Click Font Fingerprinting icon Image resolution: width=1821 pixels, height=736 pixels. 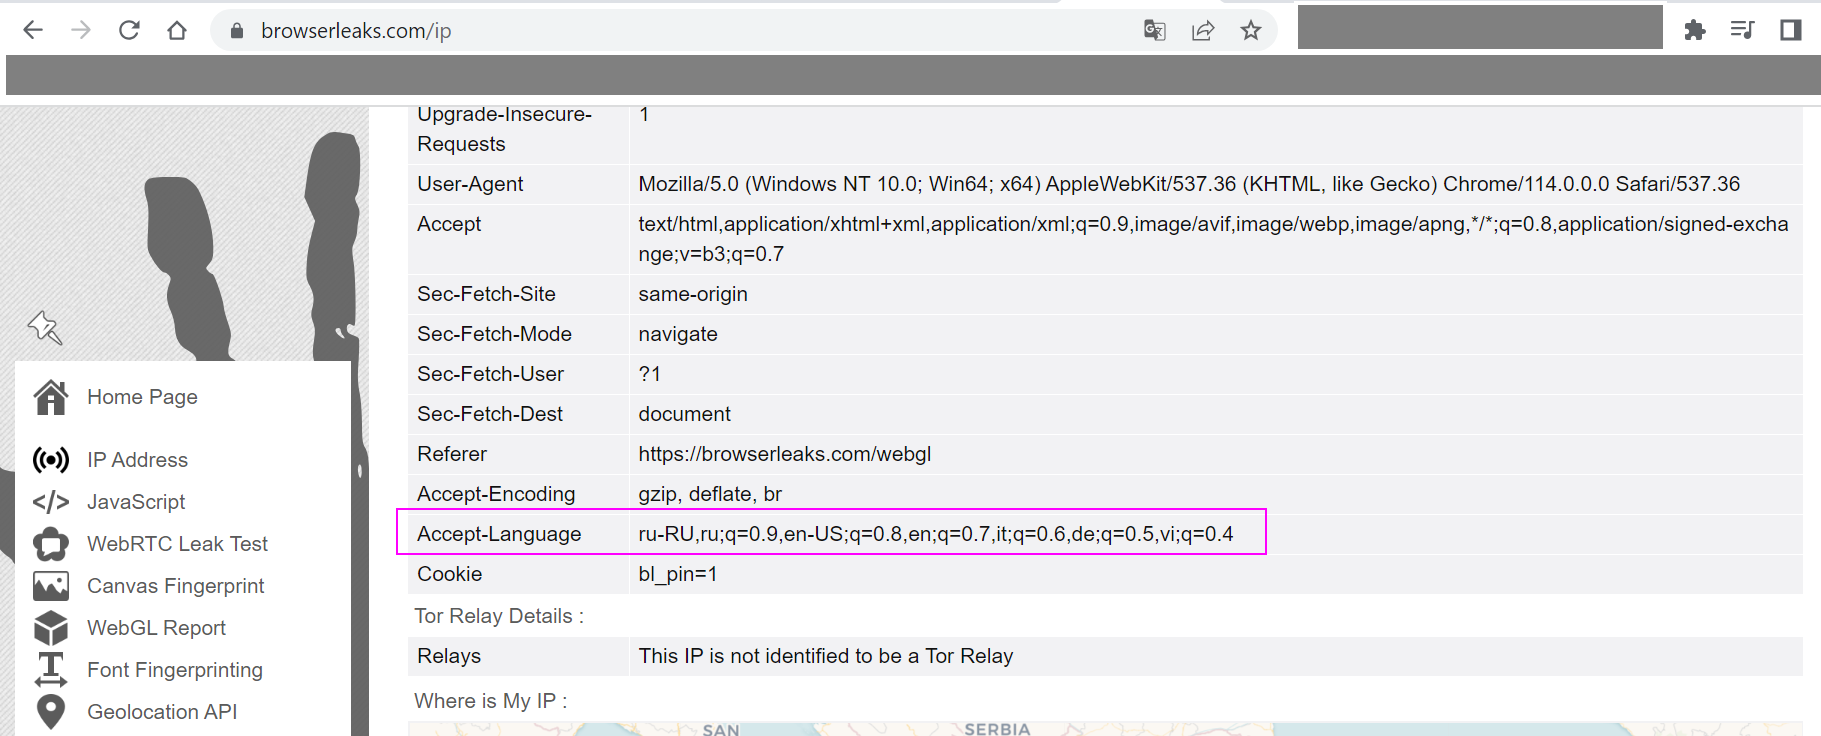[x=51, y=670]
